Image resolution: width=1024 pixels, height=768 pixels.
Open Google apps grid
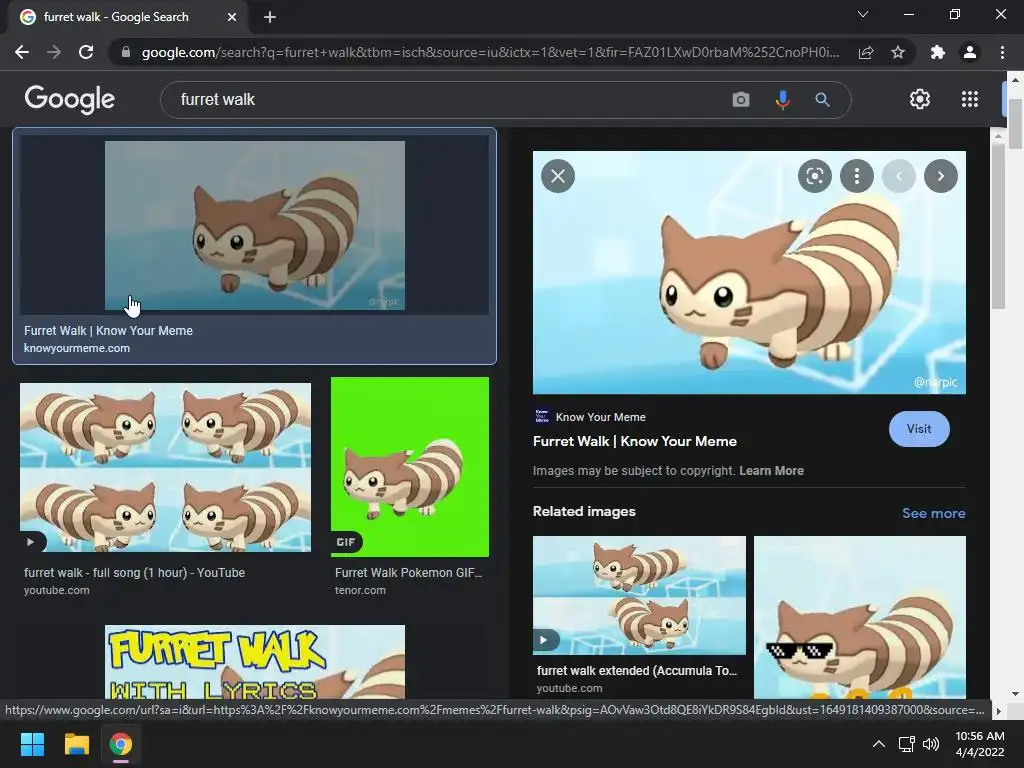[x=970, y=99]
